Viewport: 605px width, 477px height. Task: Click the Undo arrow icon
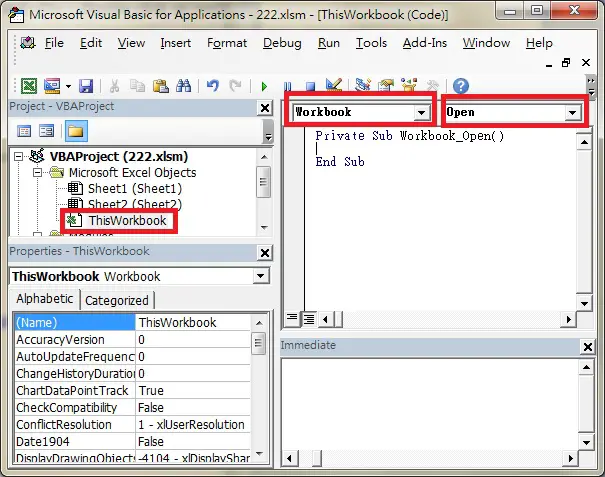click(x=213, y=86)
